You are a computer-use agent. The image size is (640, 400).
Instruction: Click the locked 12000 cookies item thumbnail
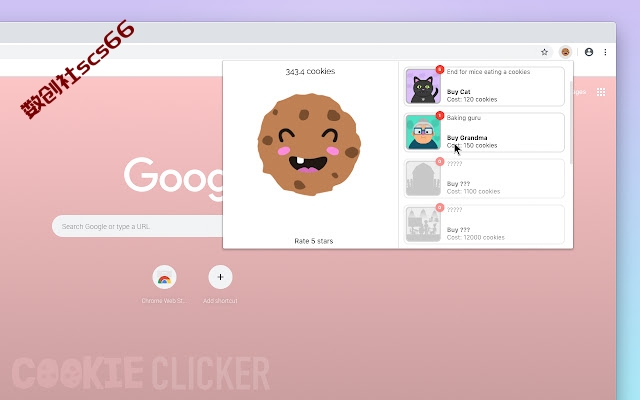click(423, 224)
